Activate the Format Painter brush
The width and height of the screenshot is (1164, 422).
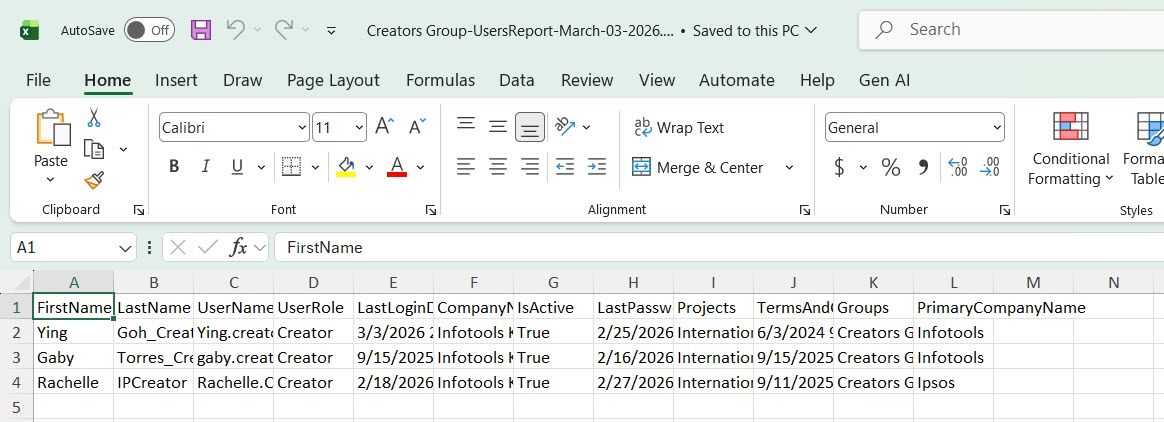point(94,181)
